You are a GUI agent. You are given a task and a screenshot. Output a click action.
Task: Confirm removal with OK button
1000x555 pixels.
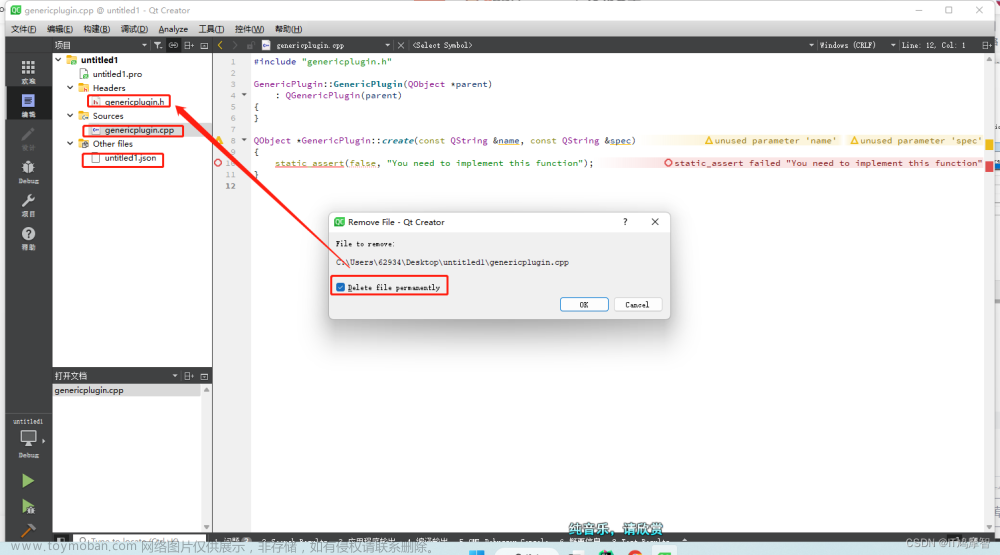(x=584, y=305)
